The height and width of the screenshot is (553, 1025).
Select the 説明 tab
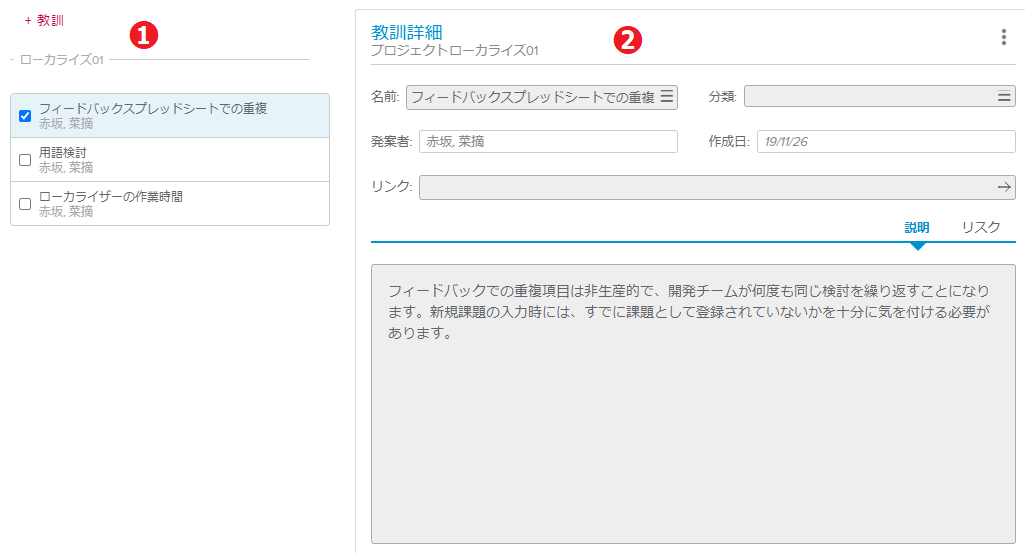tap(917, 227)
